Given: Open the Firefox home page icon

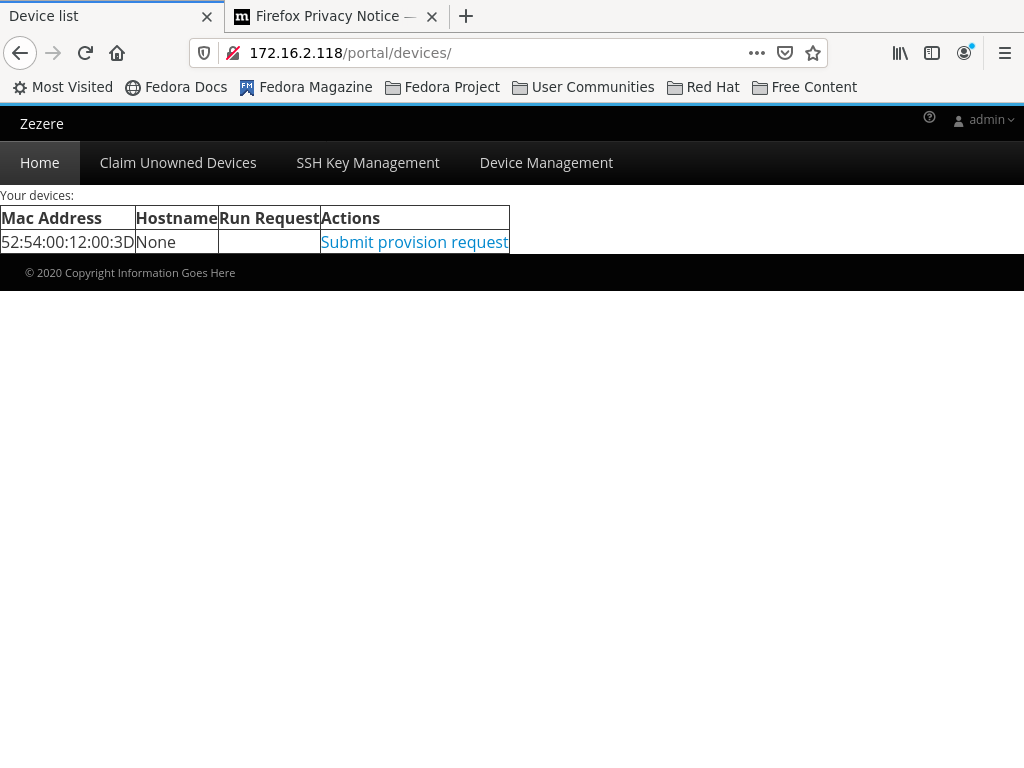Looking at the screenshot, I should 117,53.
